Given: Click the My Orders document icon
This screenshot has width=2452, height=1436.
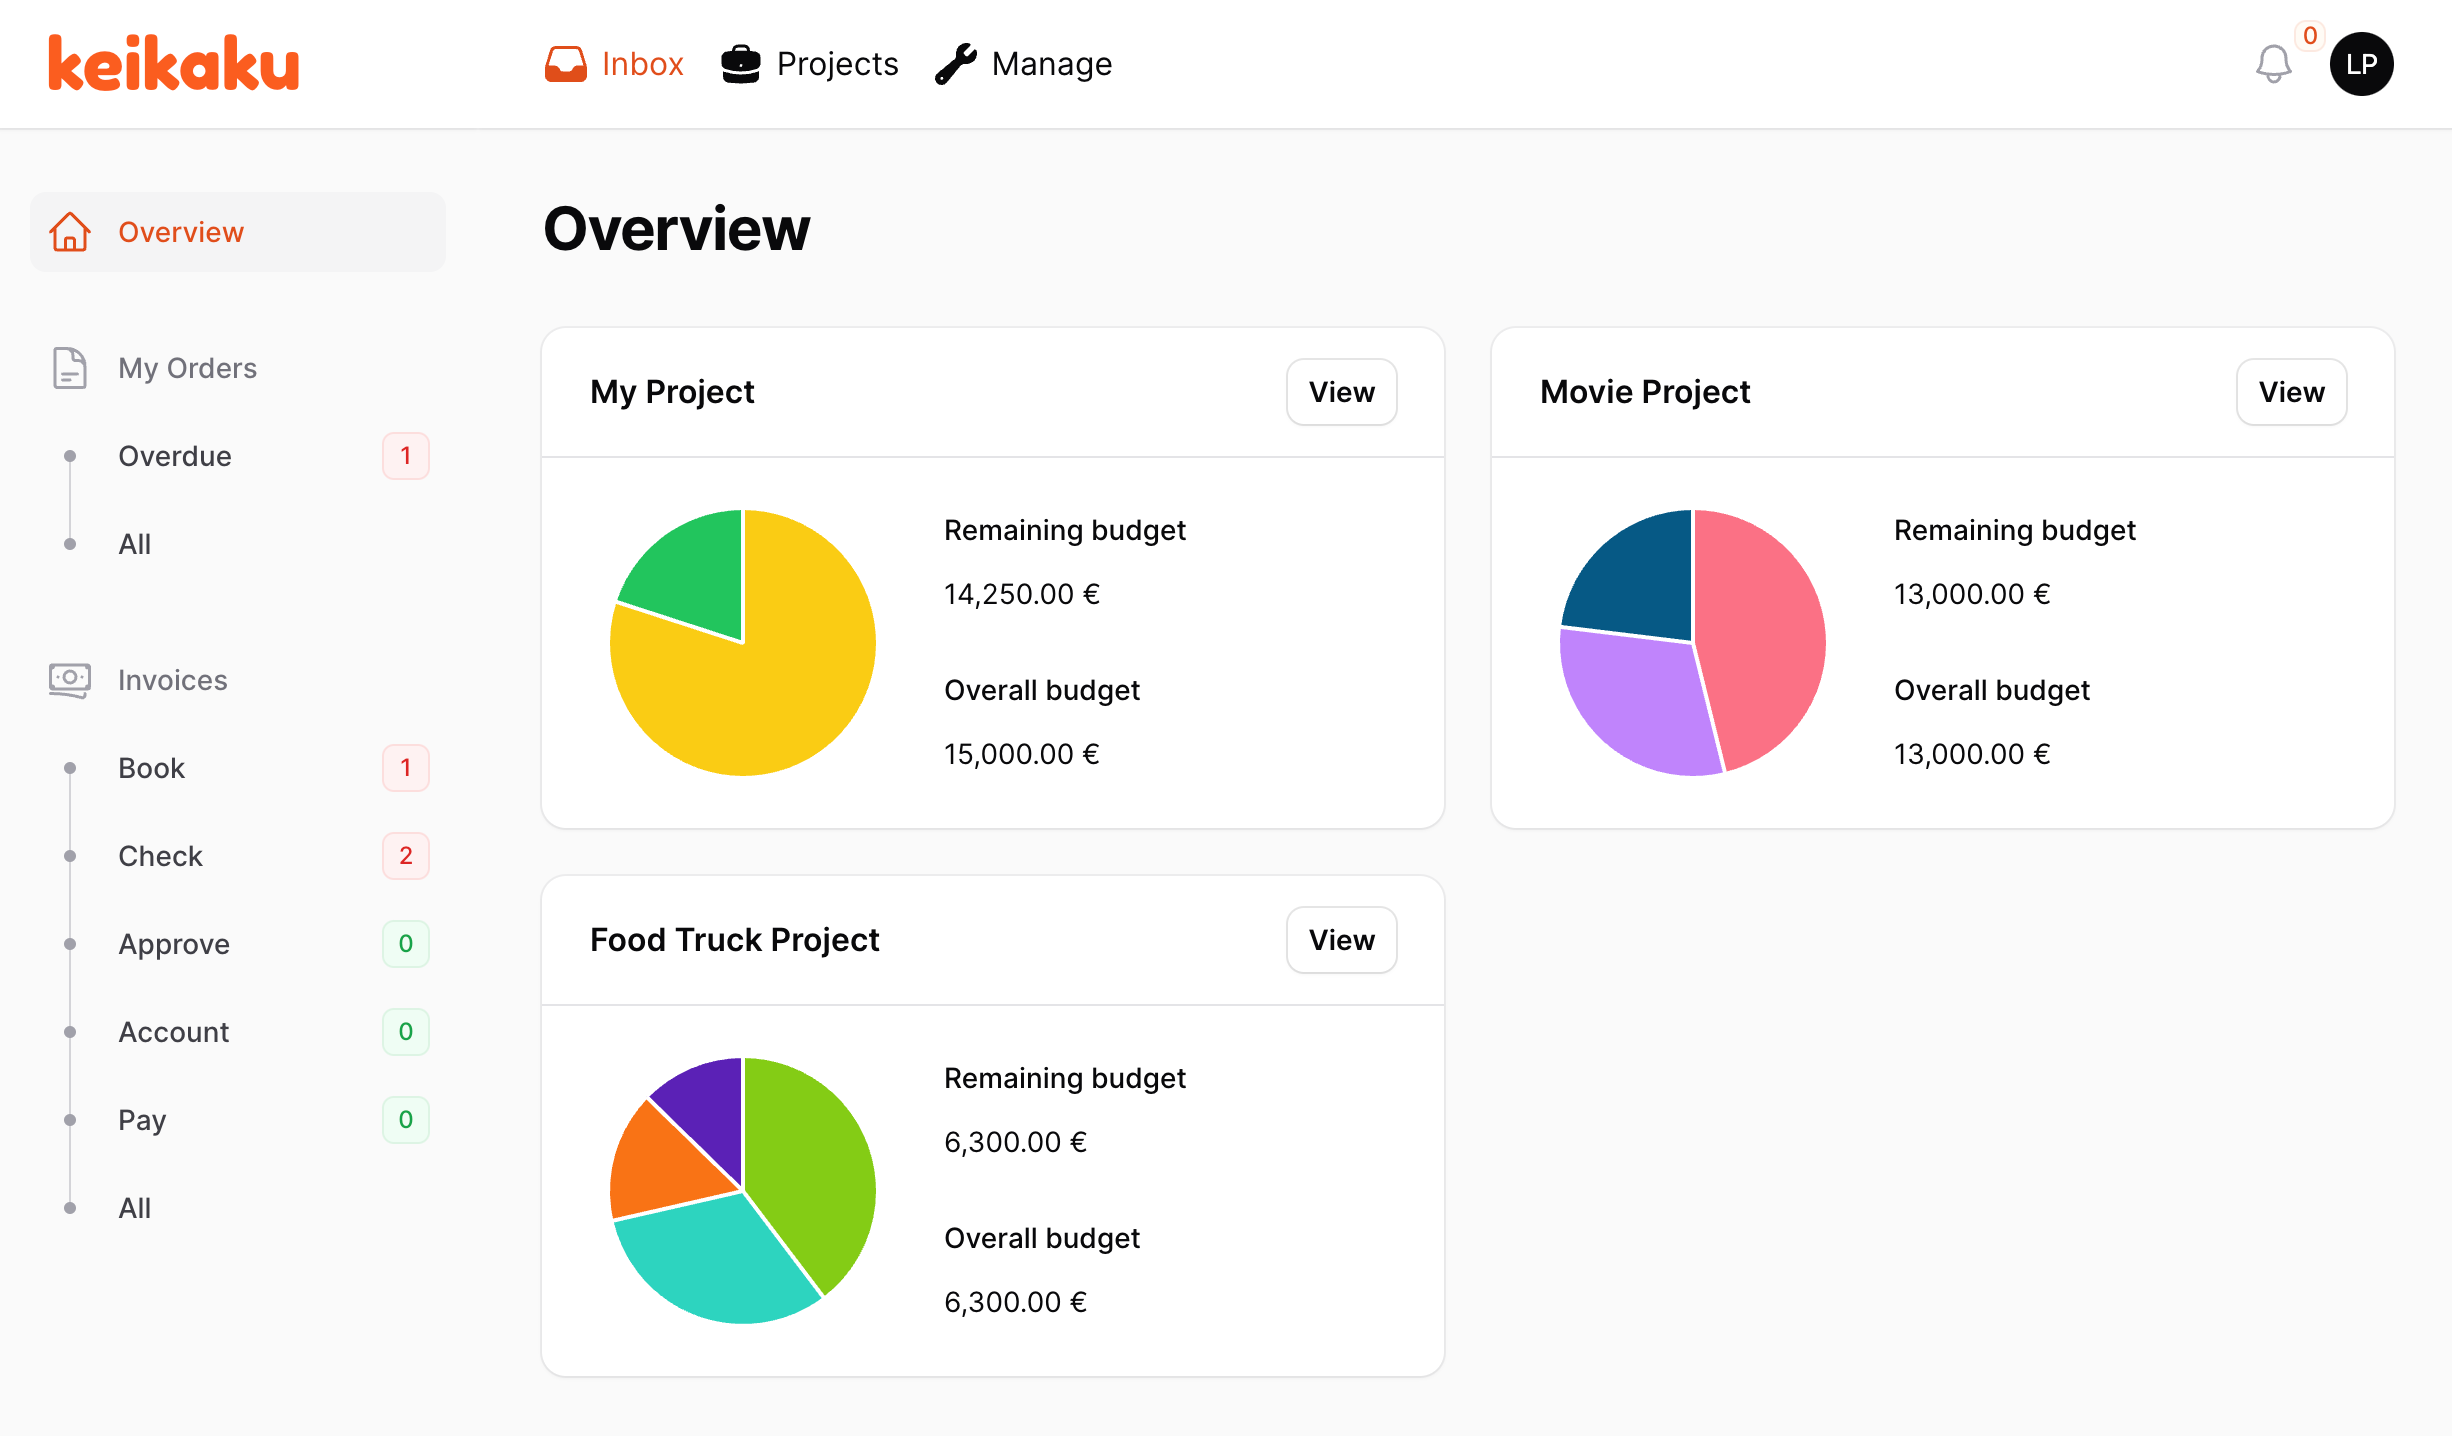Looking at the screenshot, I should click(x=70, y=368).
